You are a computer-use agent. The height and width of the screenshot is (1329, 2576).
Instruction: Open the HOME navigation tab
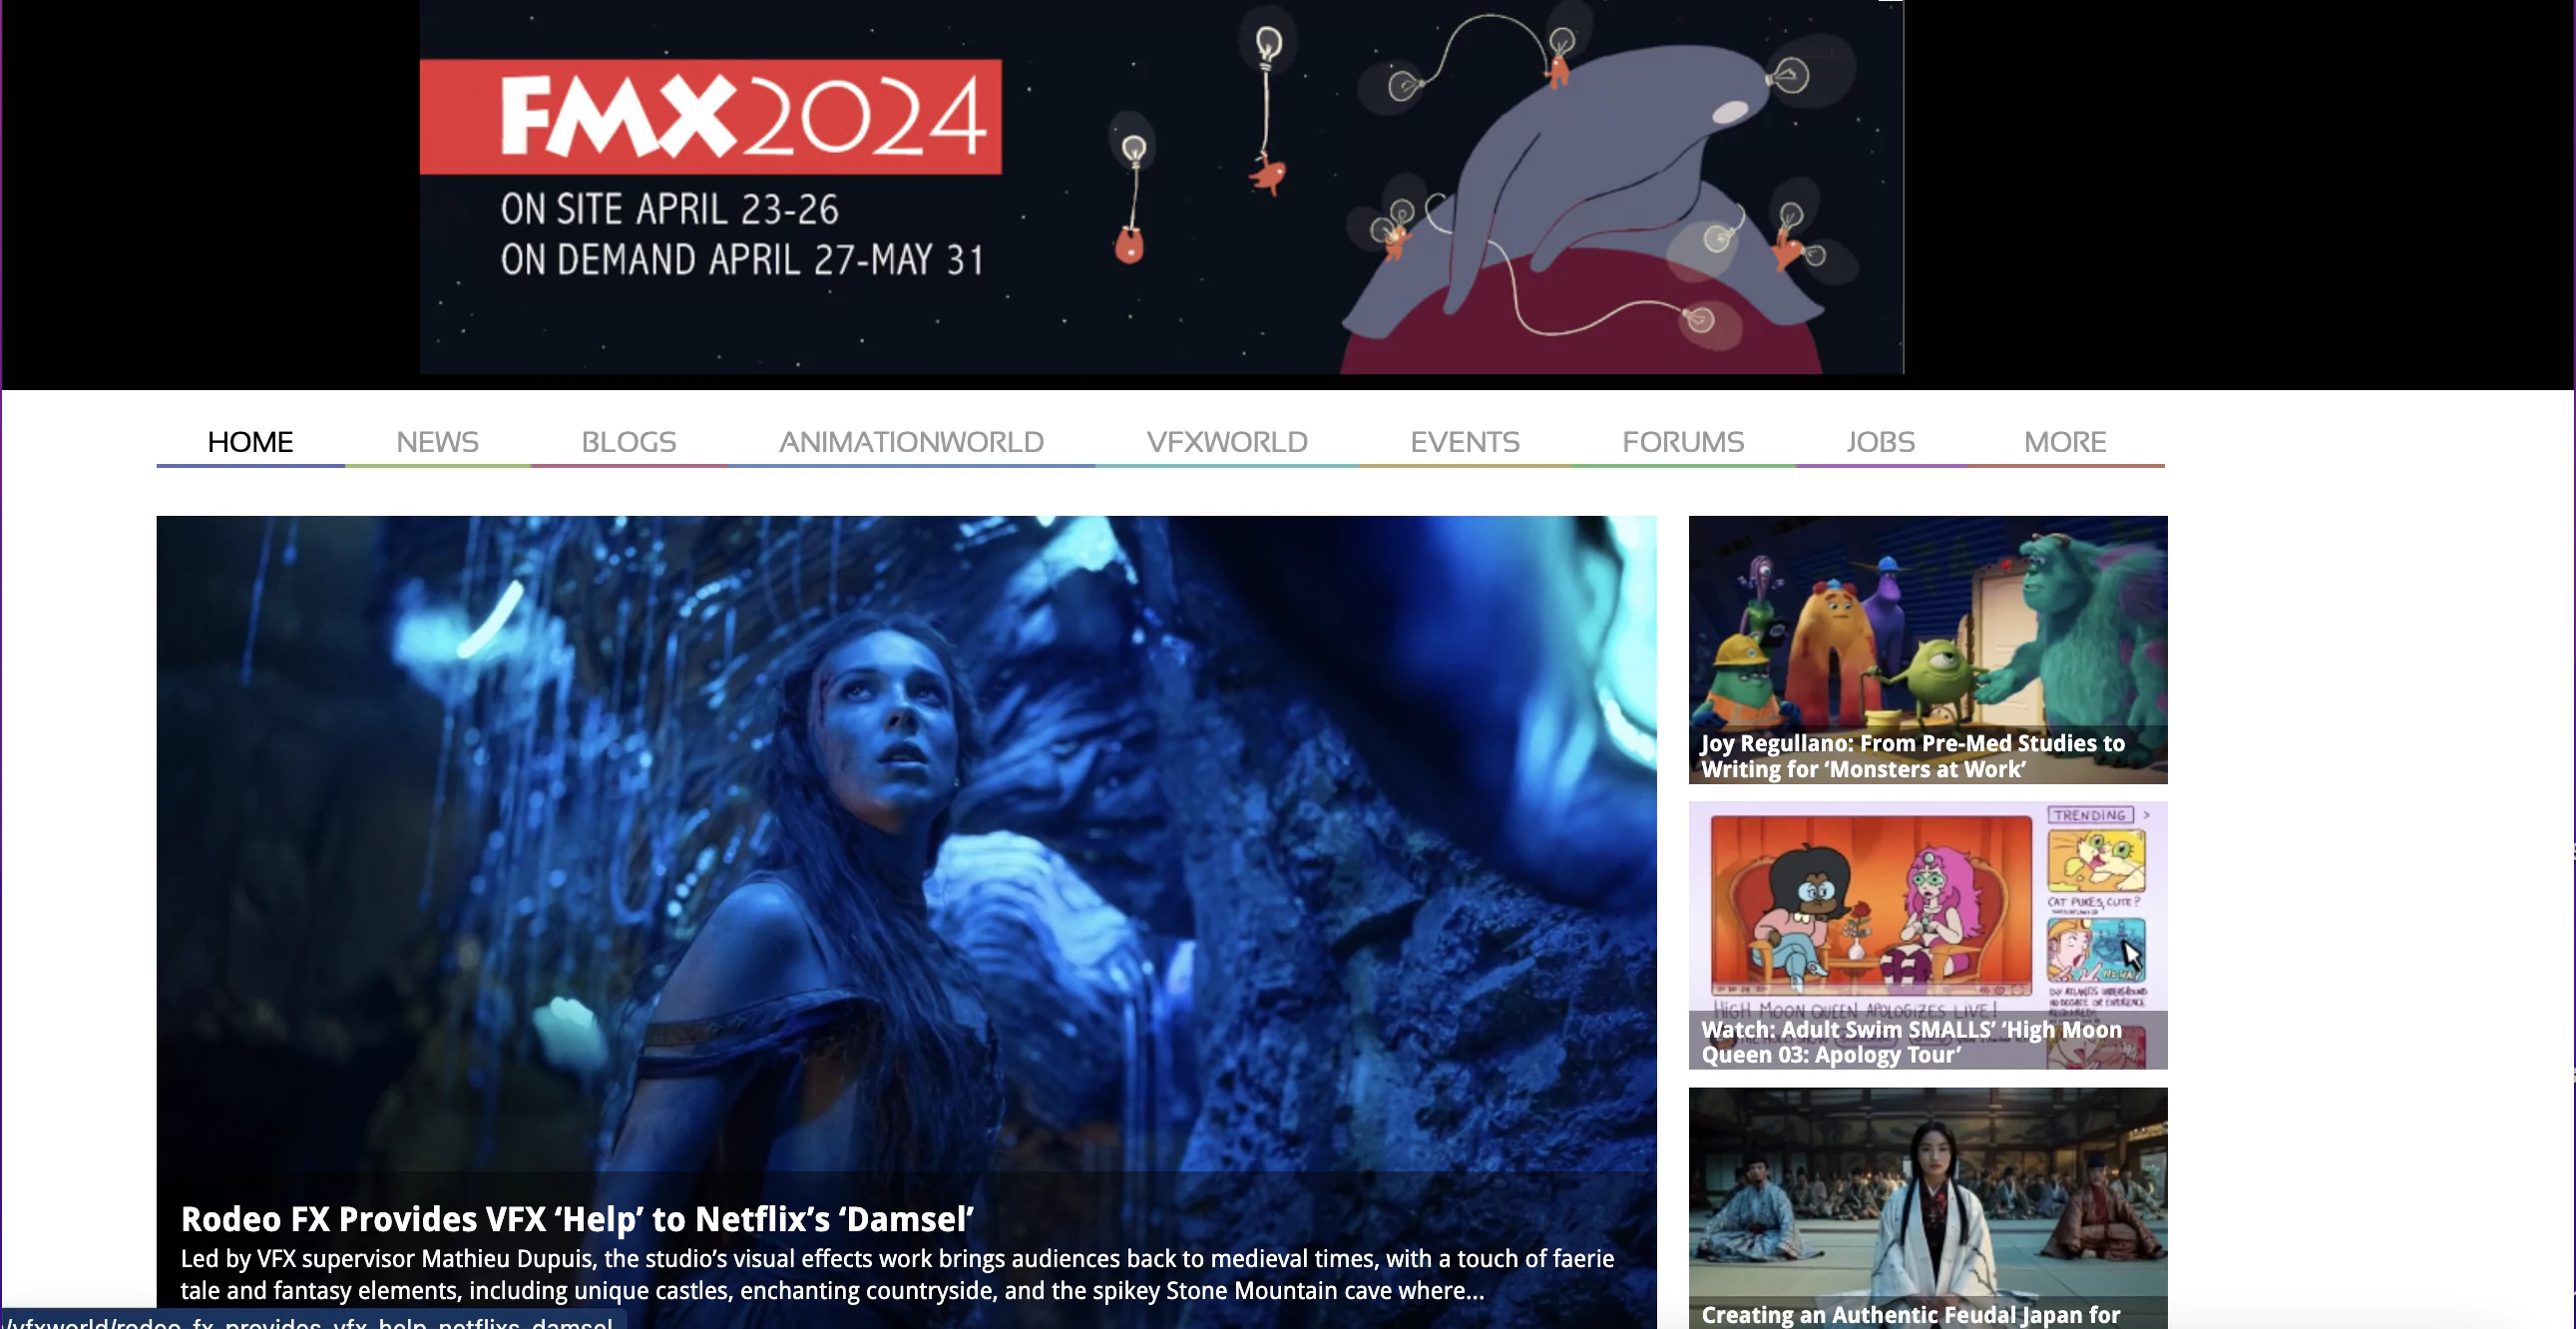click(250, 441)
